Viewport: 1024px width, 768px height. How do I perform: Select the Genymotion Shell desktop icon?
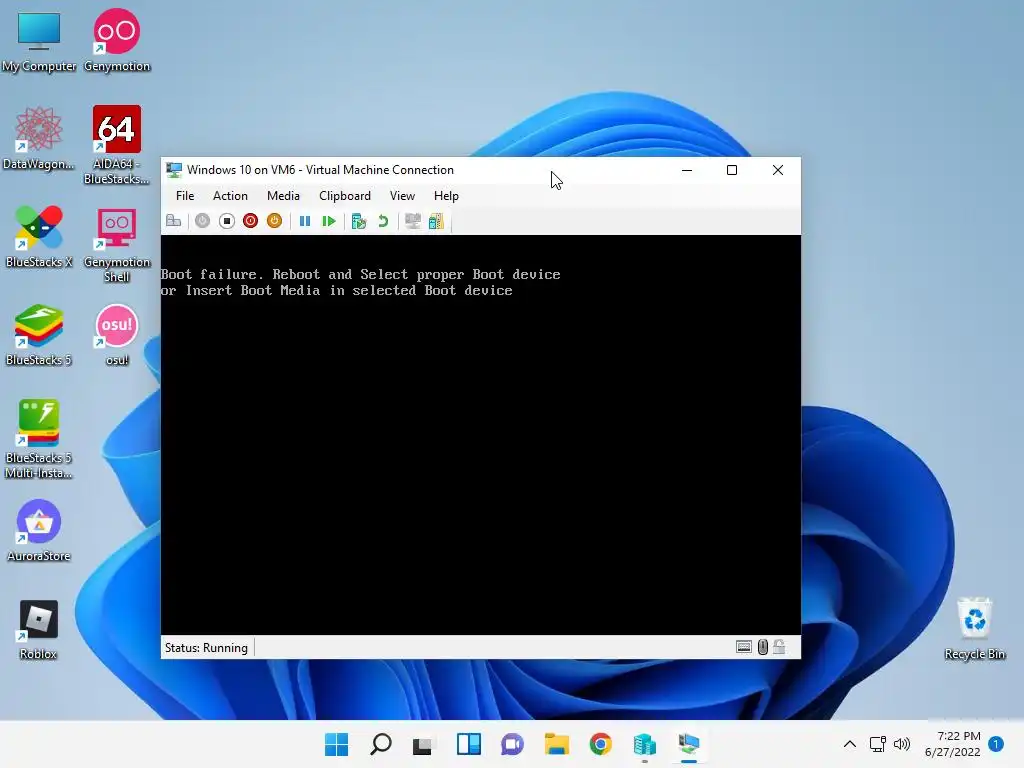click(x=117, y=244)
